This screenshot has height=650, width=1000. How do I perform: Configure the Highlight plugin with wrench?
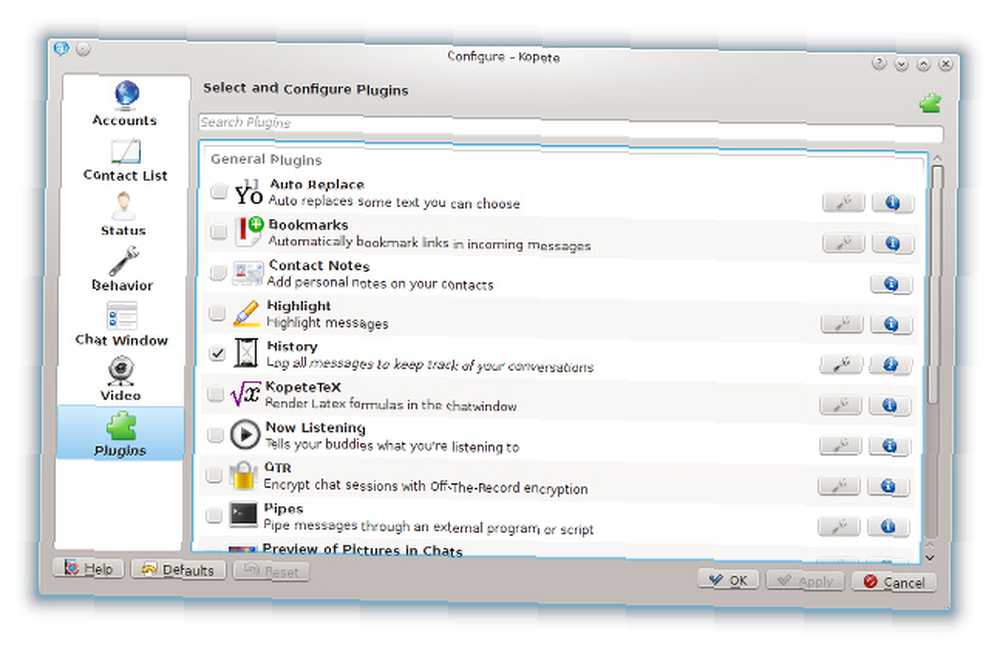click(x=842, y=324)
